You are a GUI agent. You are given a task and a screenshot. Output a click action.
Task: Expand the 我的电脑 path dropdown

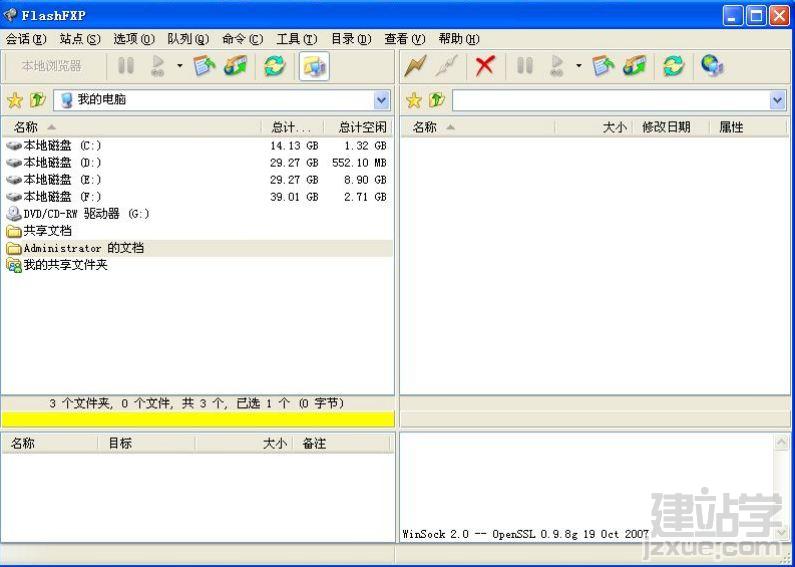click(x=382, y=100)
